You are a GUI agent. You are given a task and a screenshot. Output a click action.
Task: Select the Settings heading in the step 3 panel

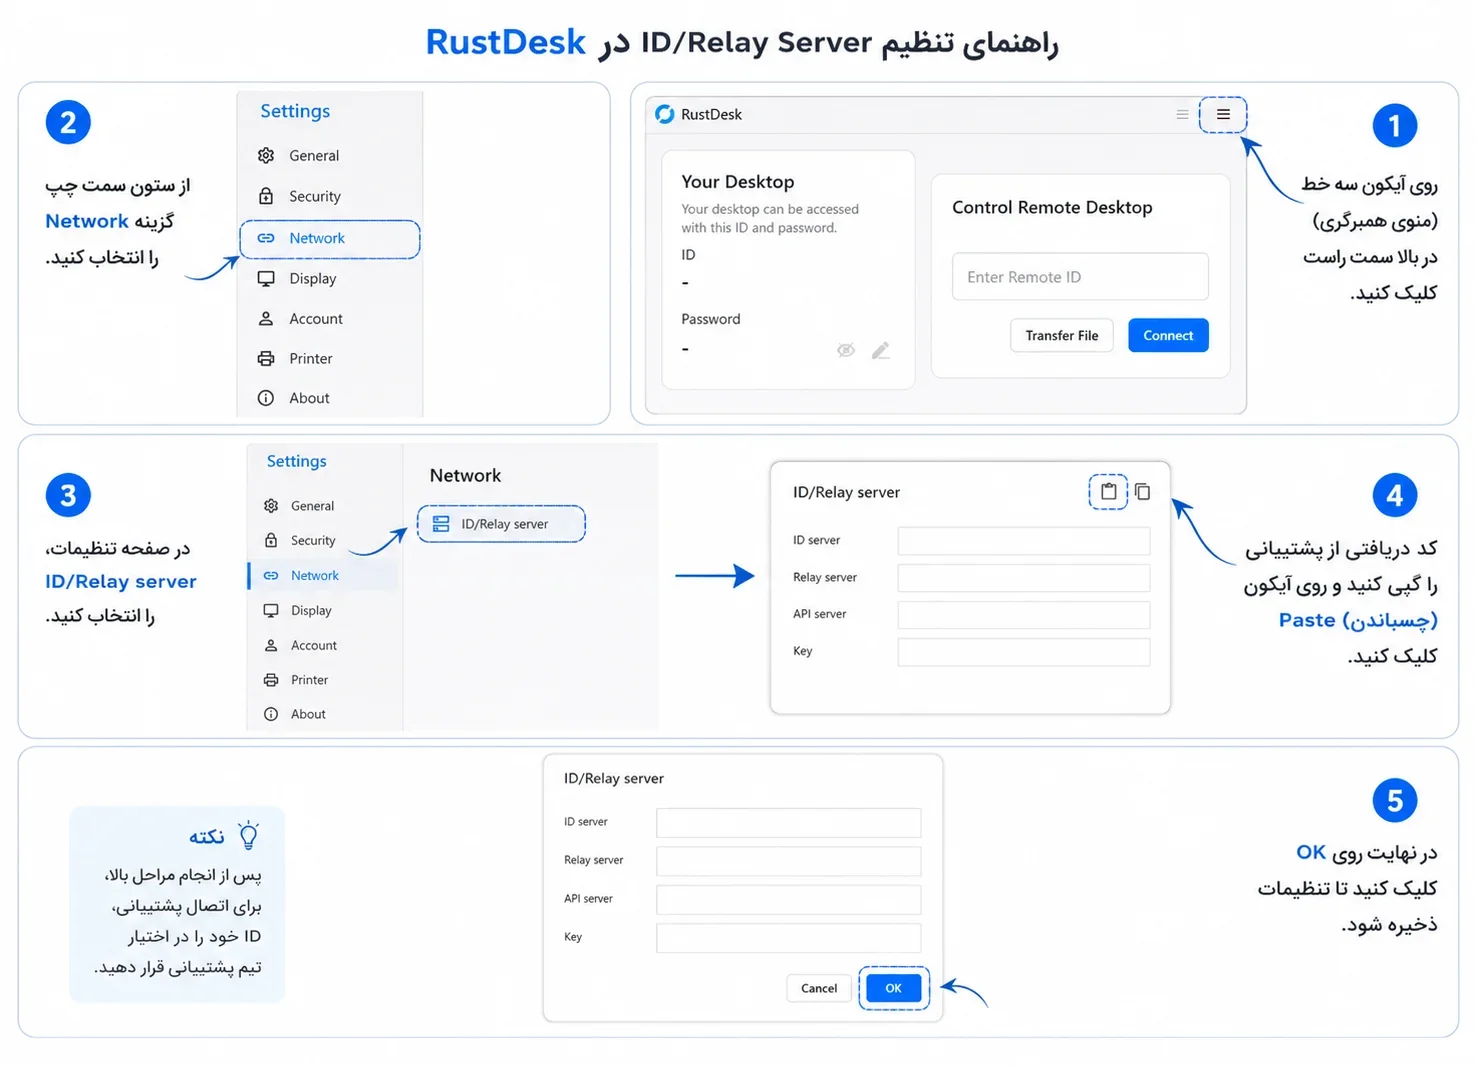(x=297, y=461)
